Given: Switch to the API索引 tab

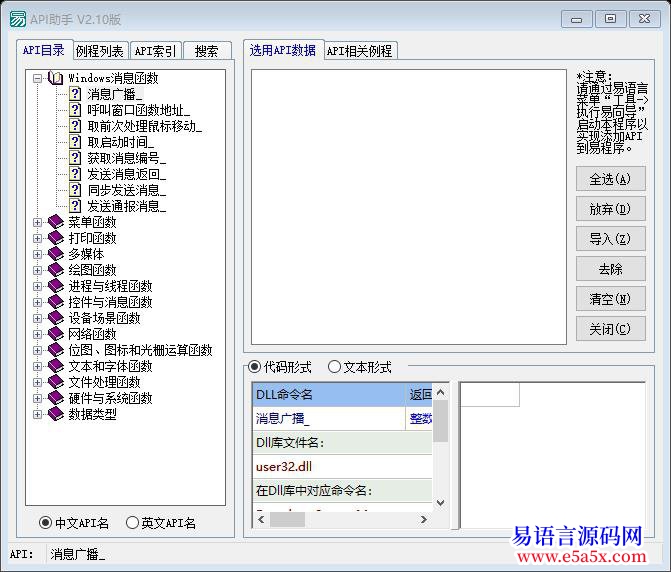Looking at the screenshot, I should pyautogui.click(x=156, y=51).
